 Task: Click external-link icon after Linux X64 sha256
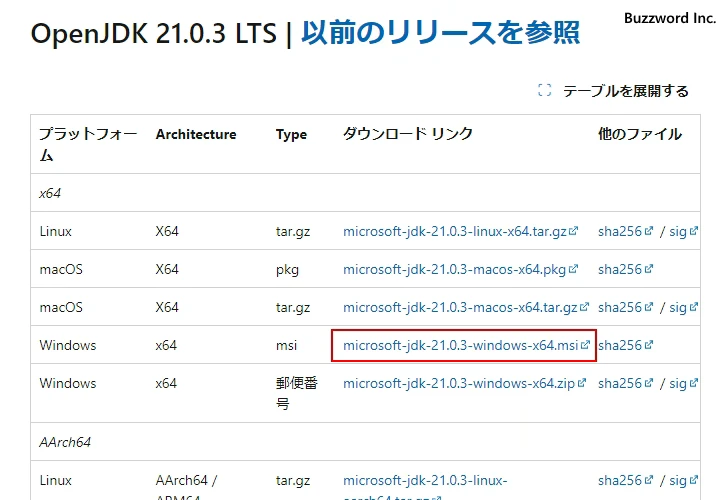[x=649, y=230]
